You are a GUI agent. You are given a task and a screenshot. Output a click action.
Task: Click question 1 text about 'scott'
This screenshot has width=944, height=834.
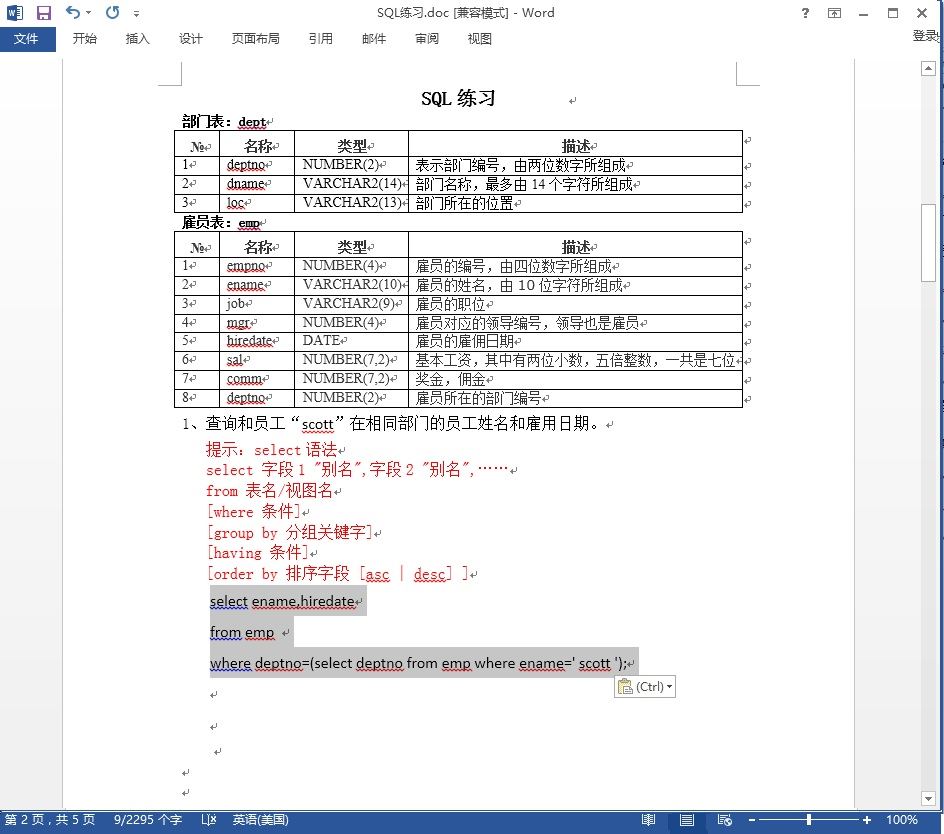click(x=391, y=424)
